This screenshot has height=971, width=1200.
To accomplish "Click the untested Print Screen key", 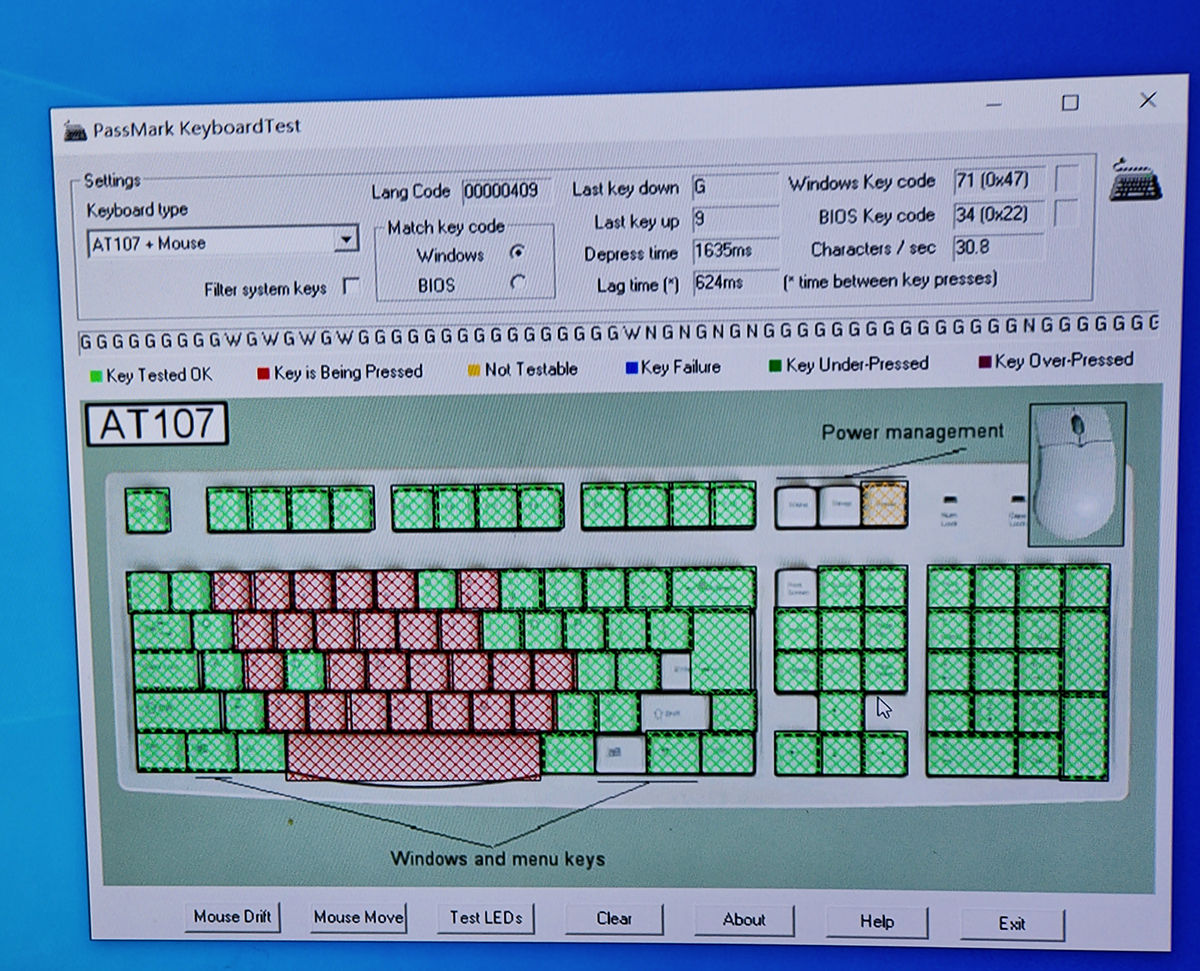I will 796,587.
